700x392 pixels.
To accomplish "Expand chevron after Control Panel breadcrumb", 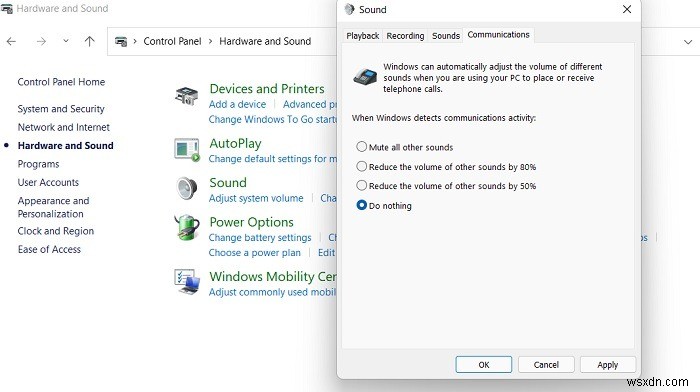I will click(210, 42).
